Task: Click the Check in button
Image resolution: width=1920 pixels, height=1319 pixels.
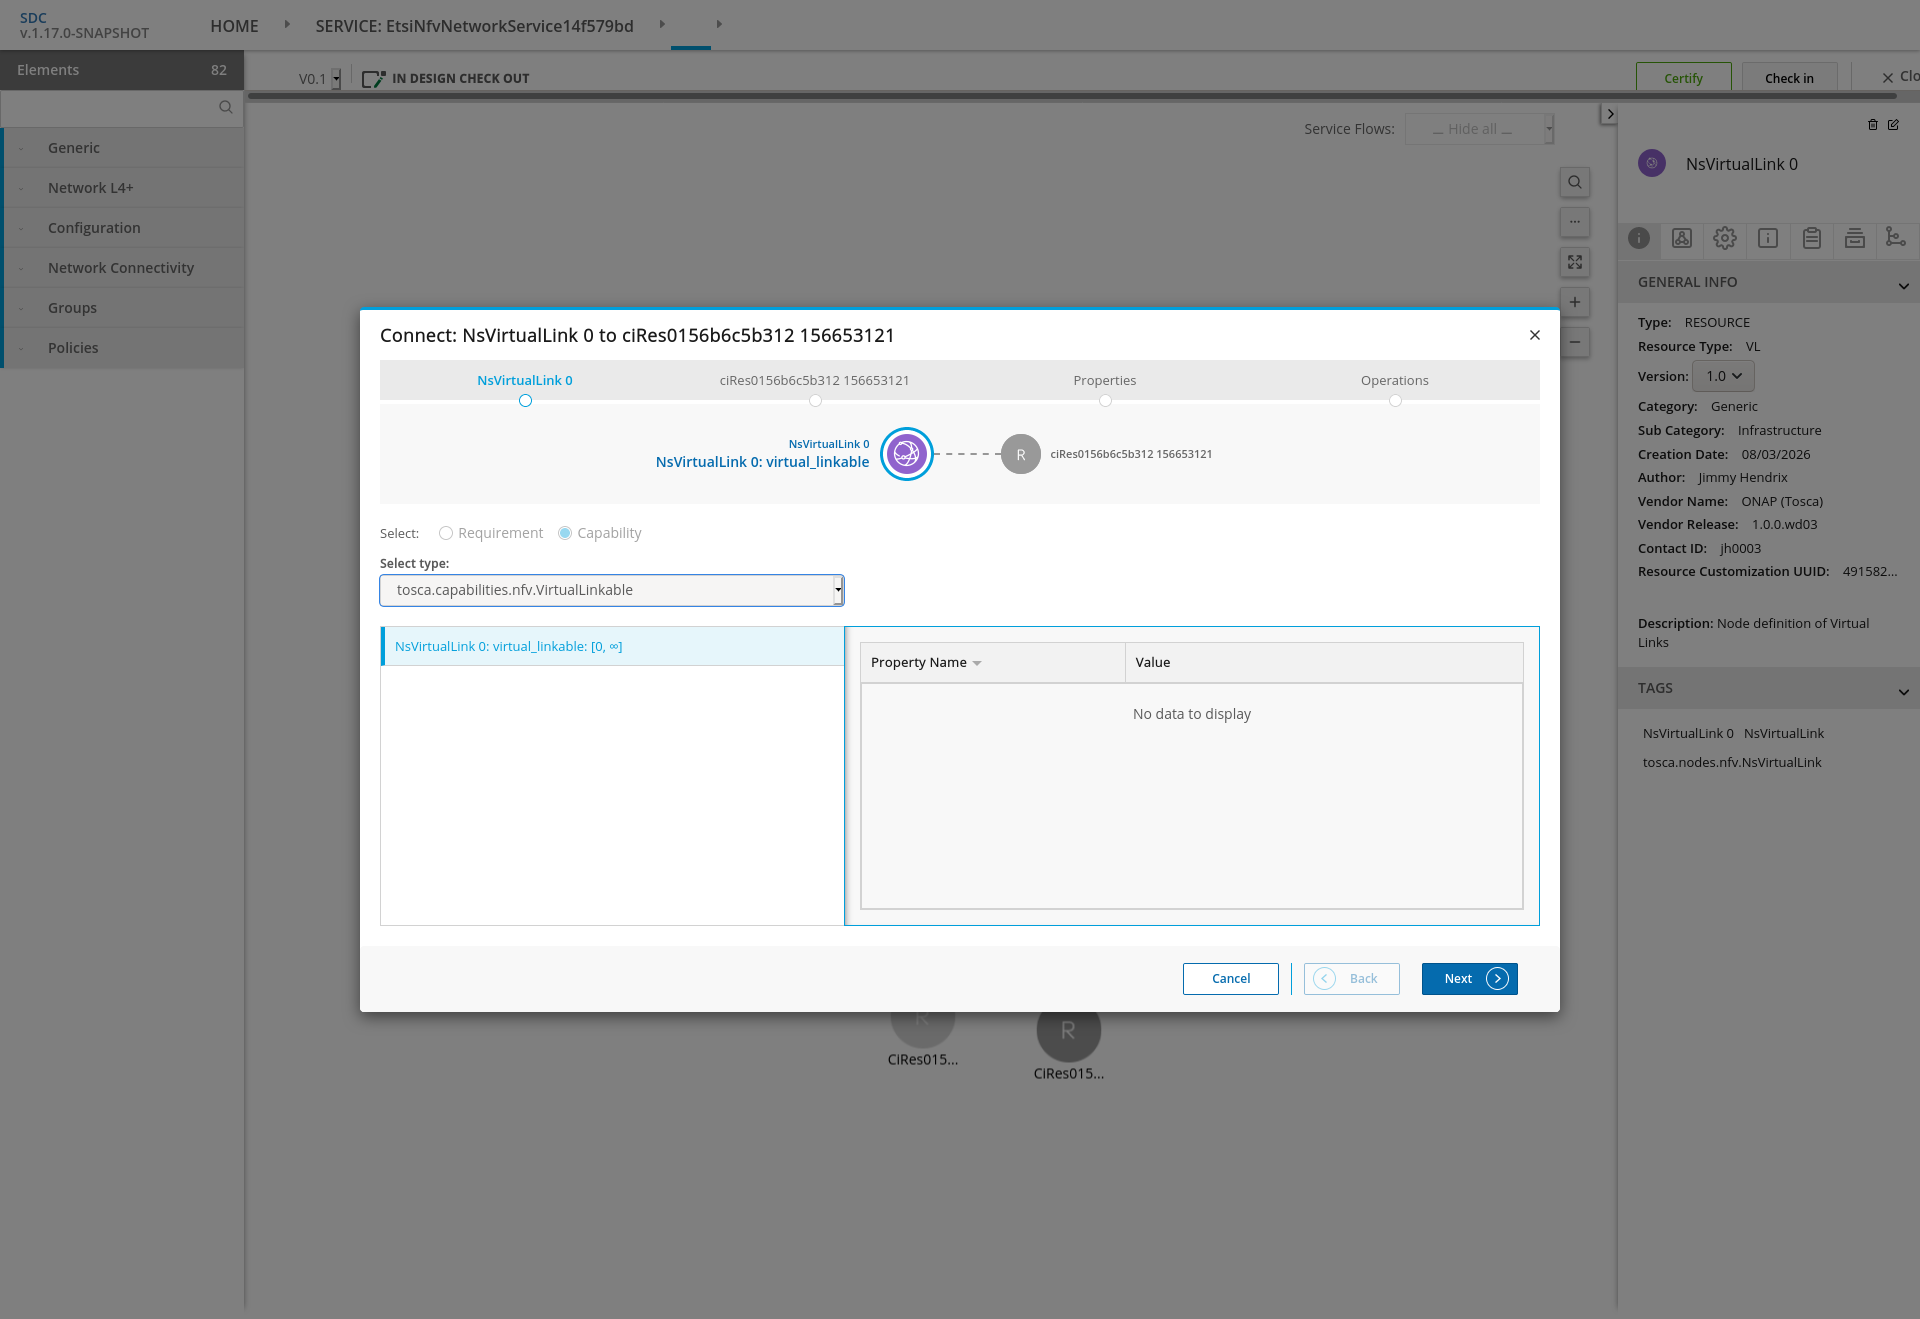Action: click(x=1789, y=78)
